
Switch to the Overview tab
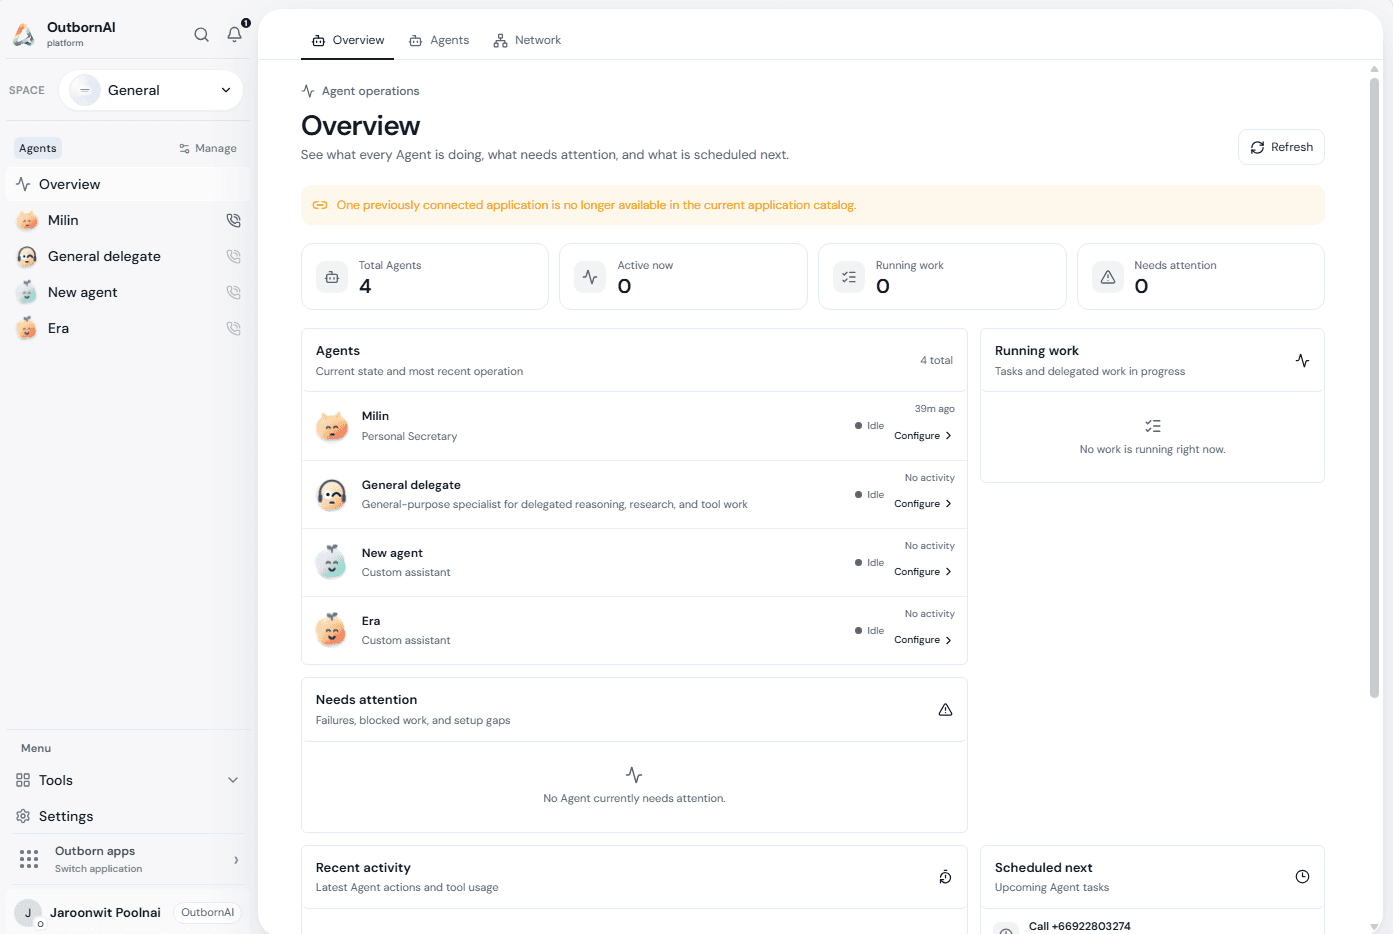[x=348, y=40]
